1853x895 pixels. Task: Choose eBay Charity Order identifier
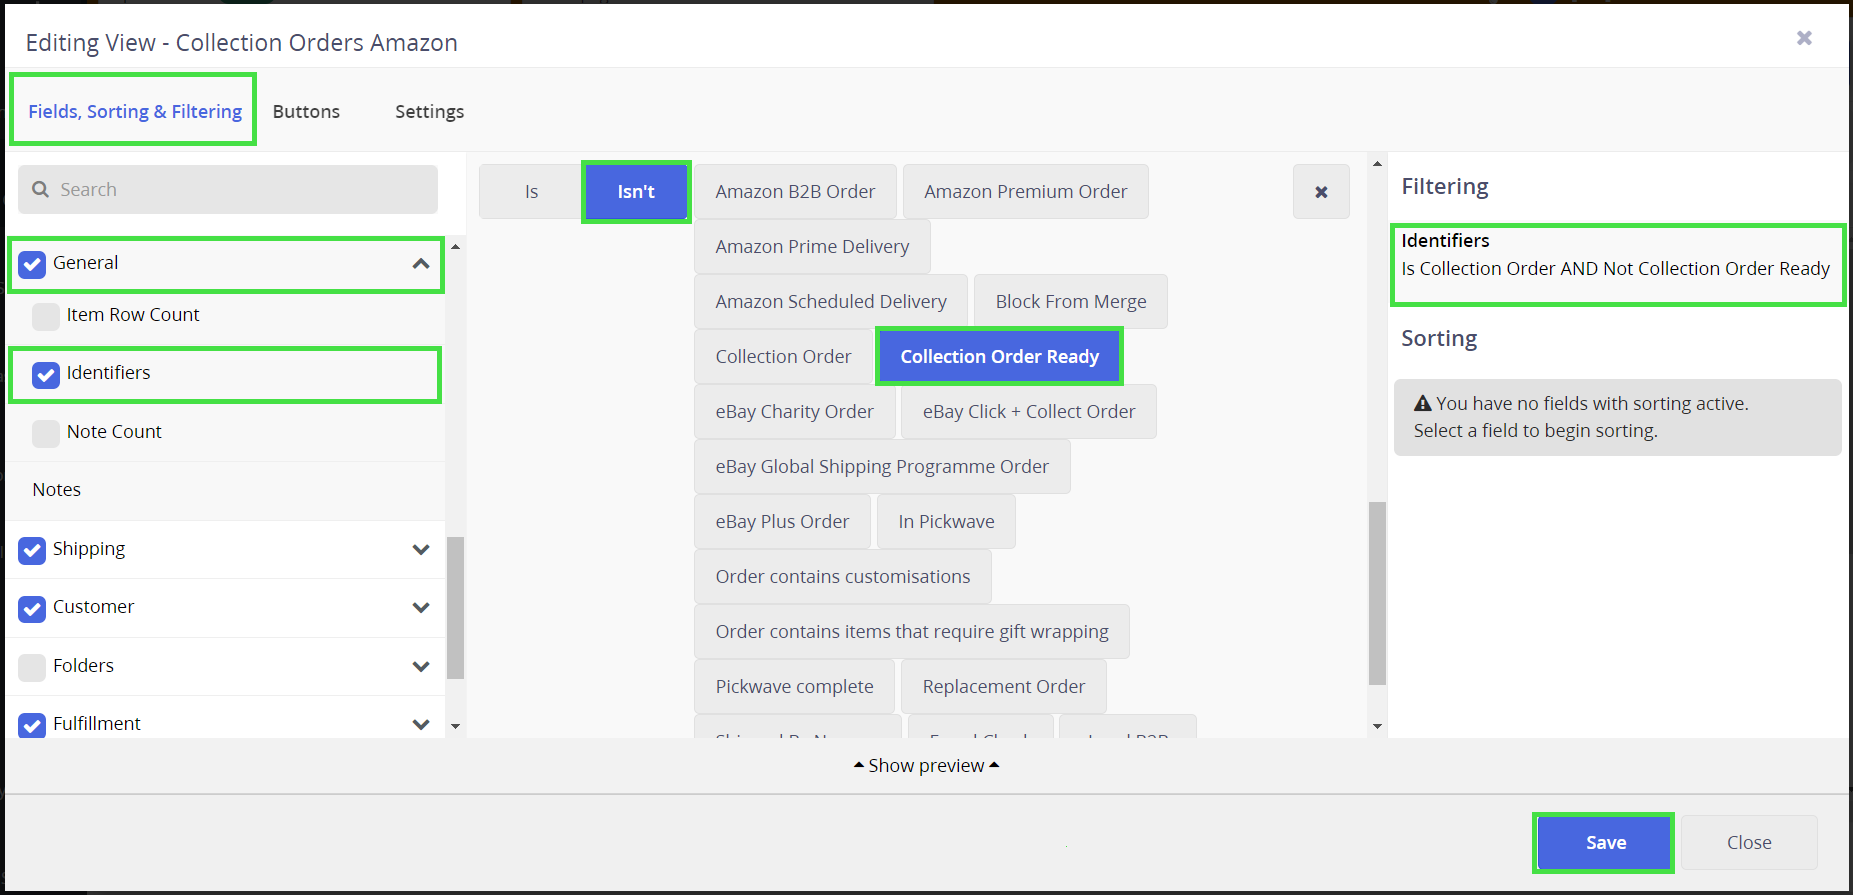point(794,412)
